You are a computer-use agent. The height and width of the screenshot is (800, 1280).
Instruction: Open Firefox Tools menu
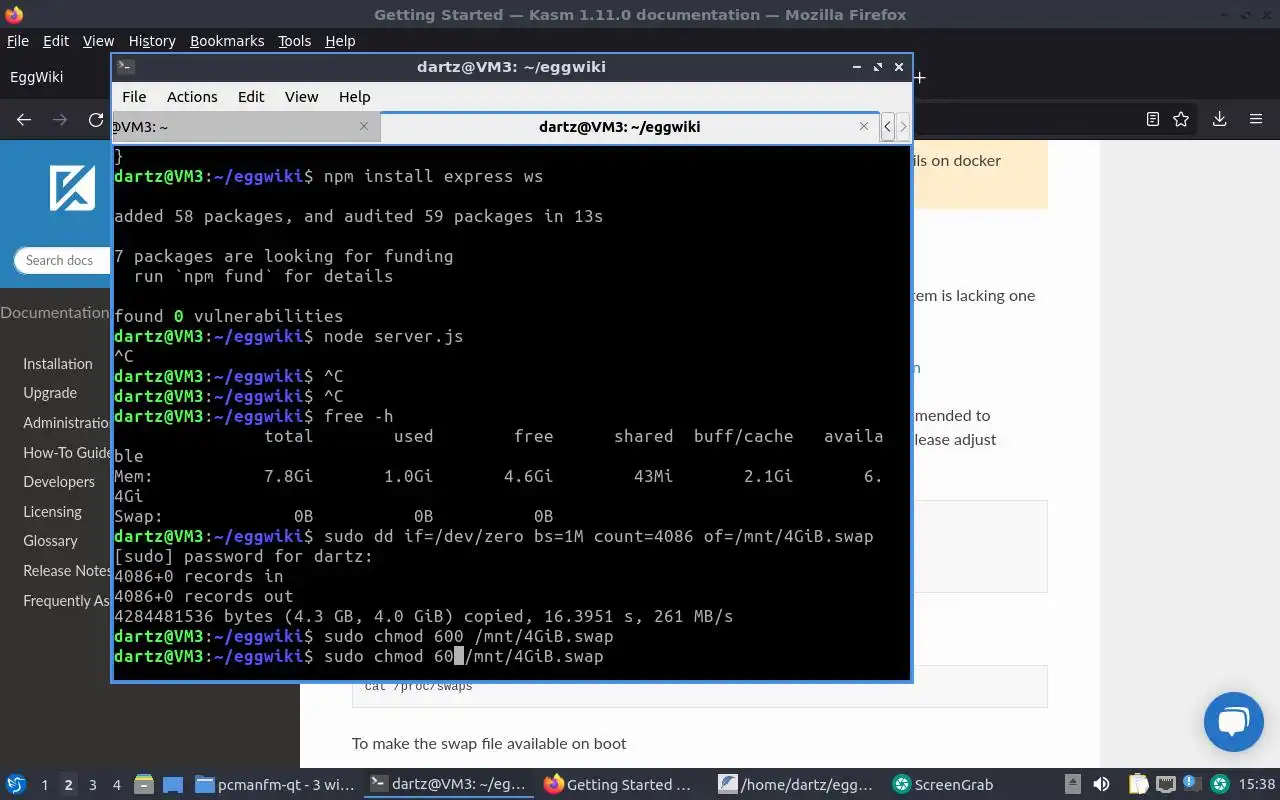click(x=294, y=41)
